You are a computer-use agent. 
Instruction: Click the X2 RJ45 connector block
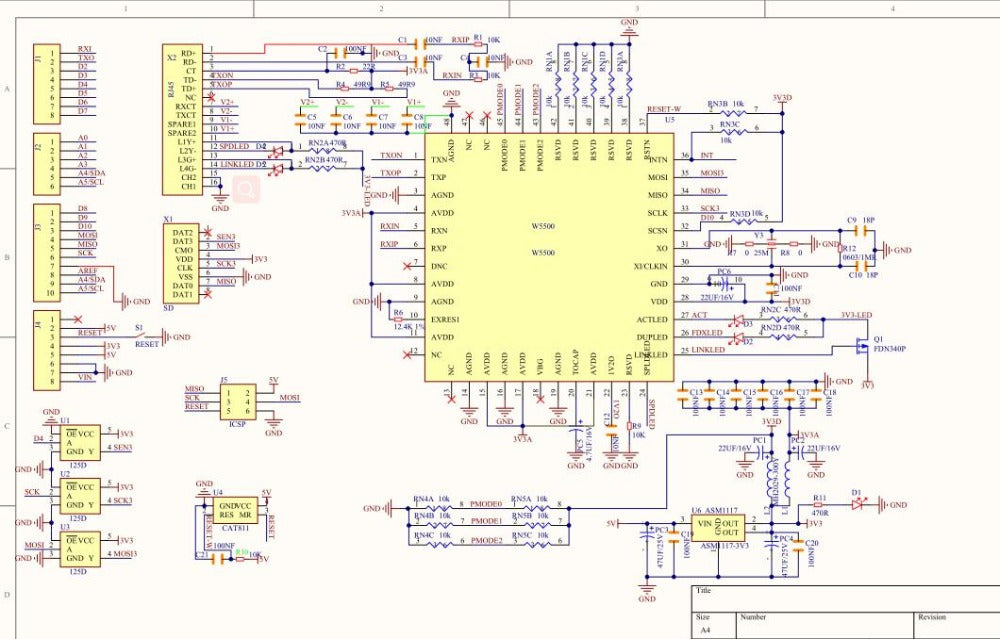187,119
